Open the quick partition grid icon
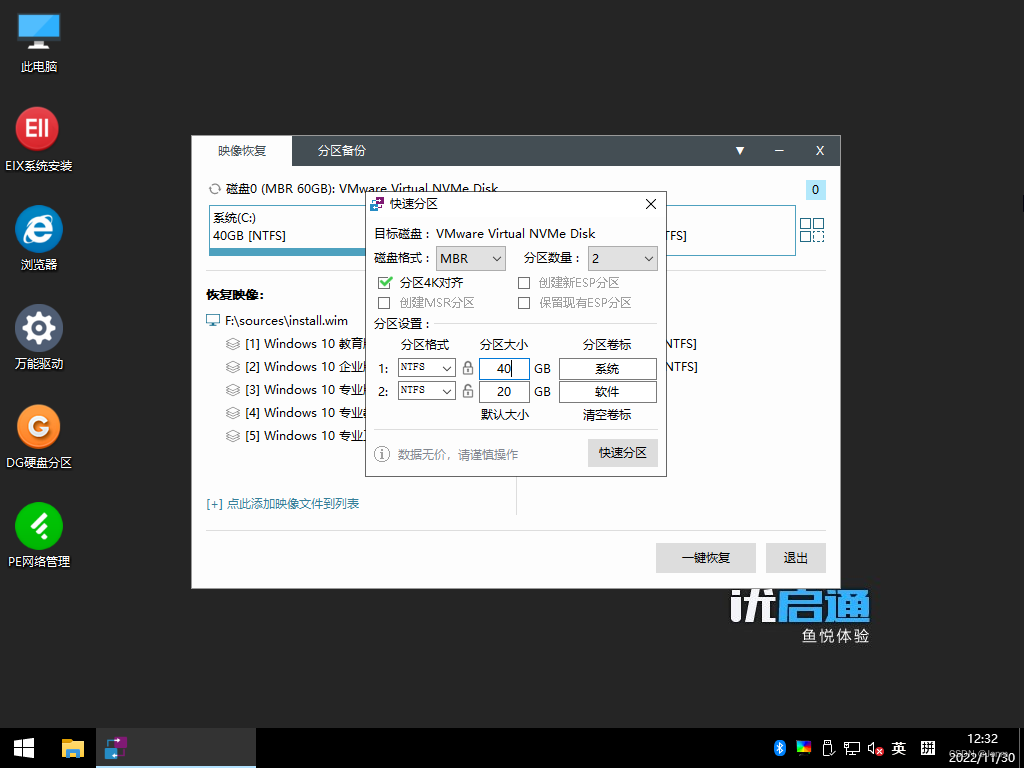 (x=812, y=230)
